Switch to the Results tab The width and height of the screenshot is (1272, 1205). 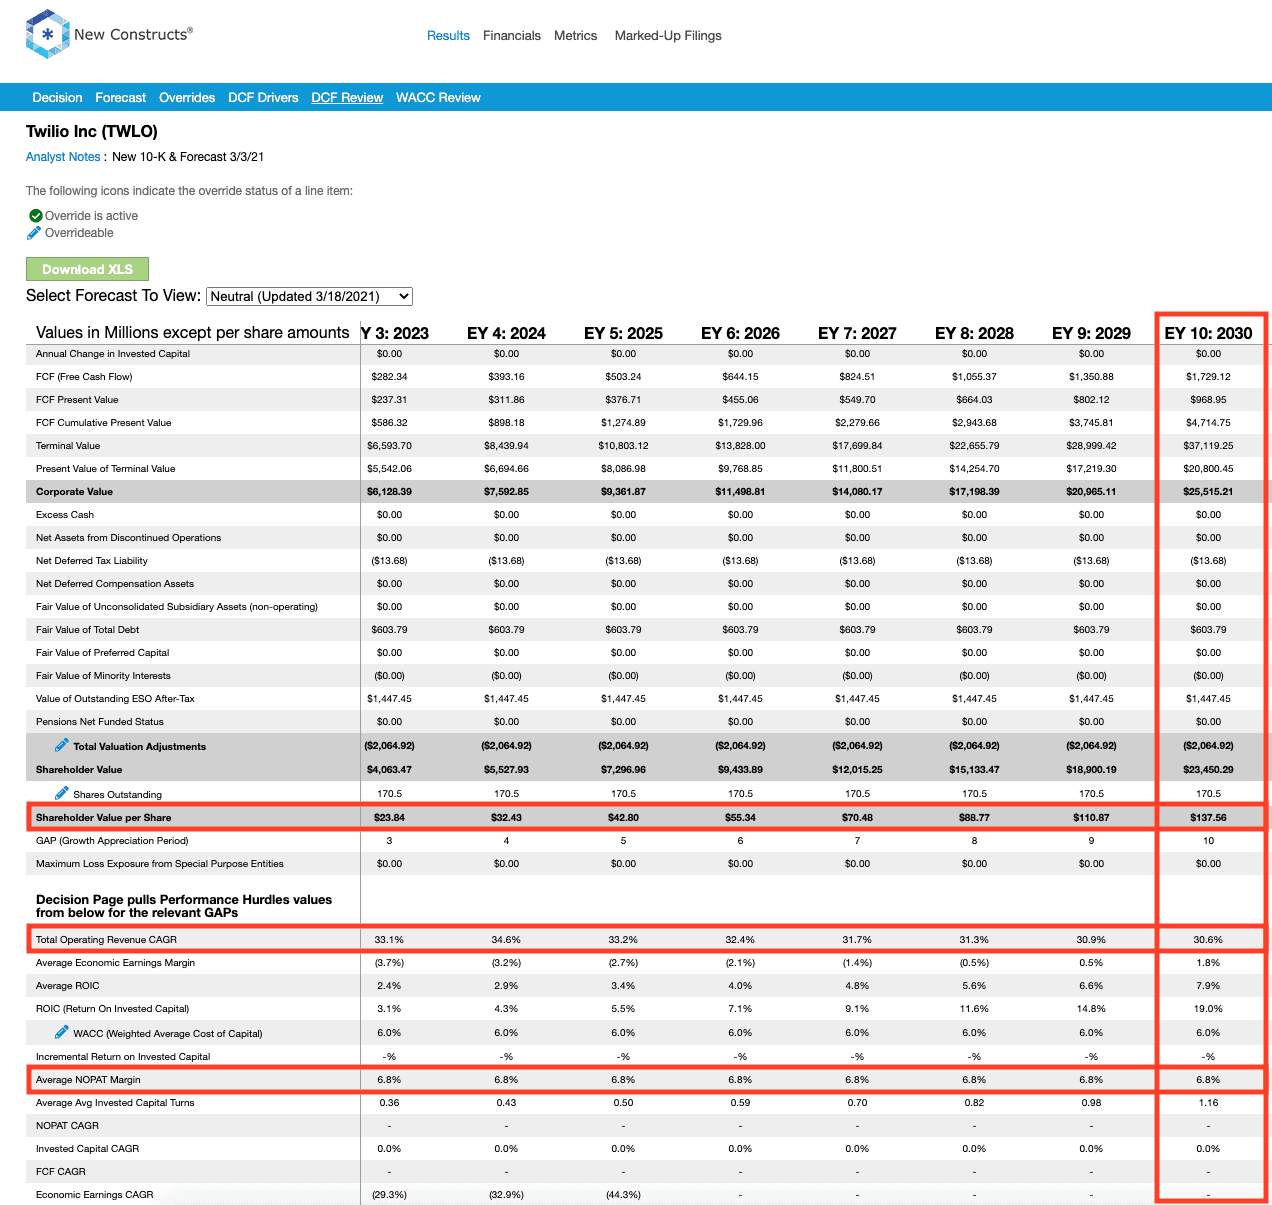[x=448, y=36]
